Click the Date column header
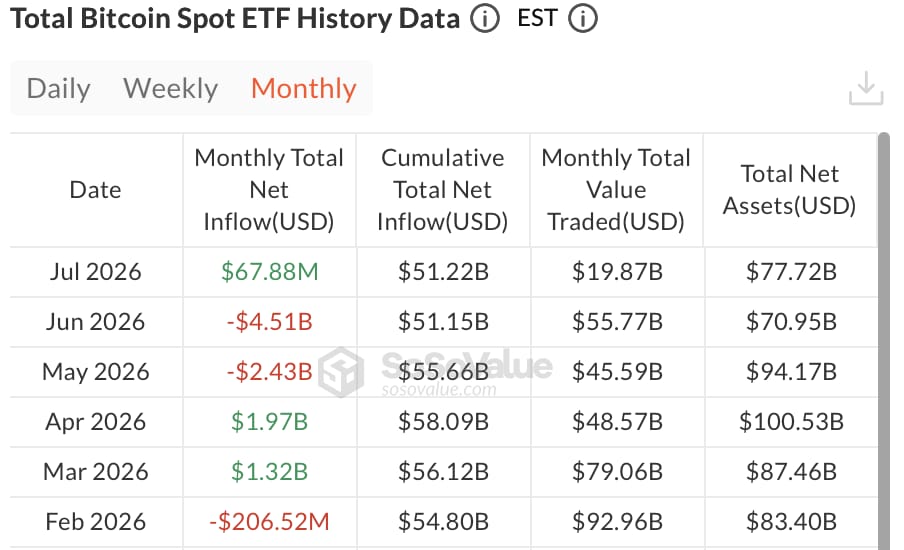Viewport: 904px width, 550px height. [x=95, y=190]
